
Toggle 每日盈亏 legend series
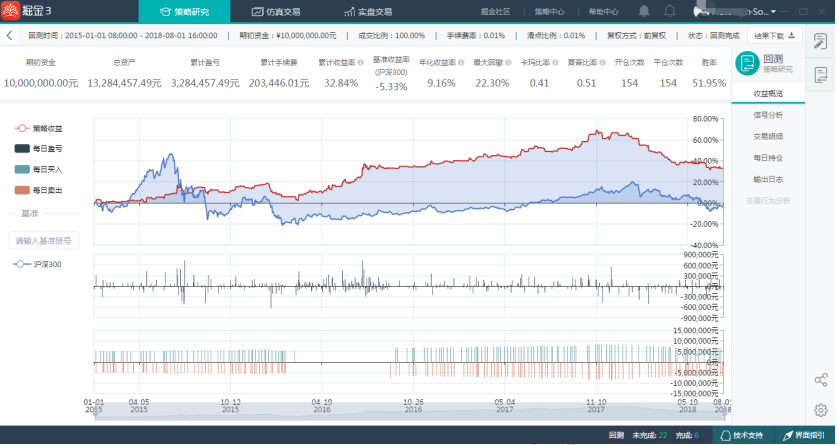pyautogui.click(x=38, y=148)
